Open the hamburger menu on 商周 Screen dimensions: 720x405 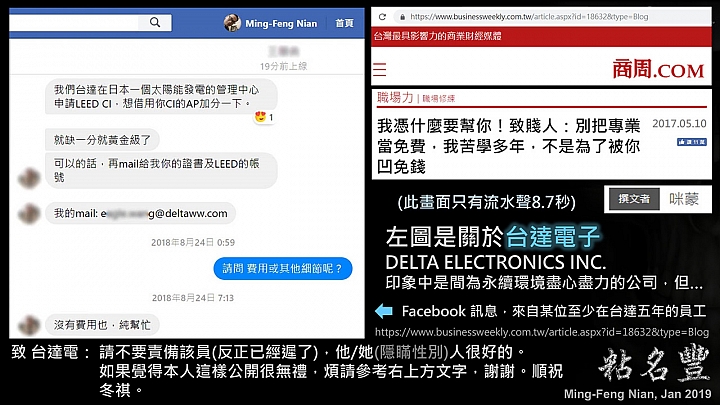[x=380, y=69]
